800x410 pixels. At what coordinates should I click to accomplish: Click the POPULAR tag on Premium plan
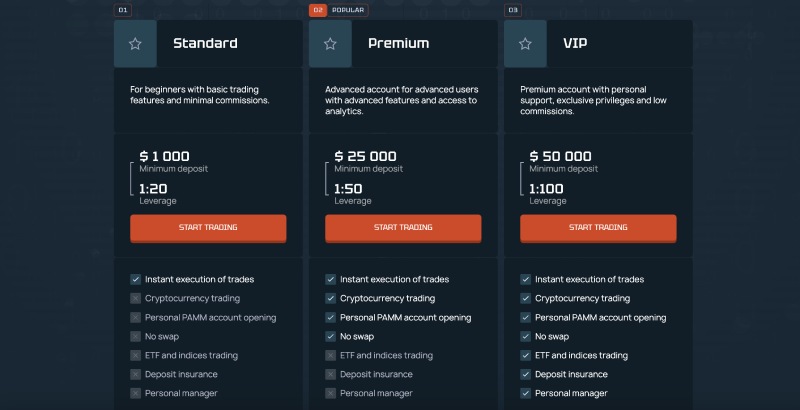[x=348, y=10]
